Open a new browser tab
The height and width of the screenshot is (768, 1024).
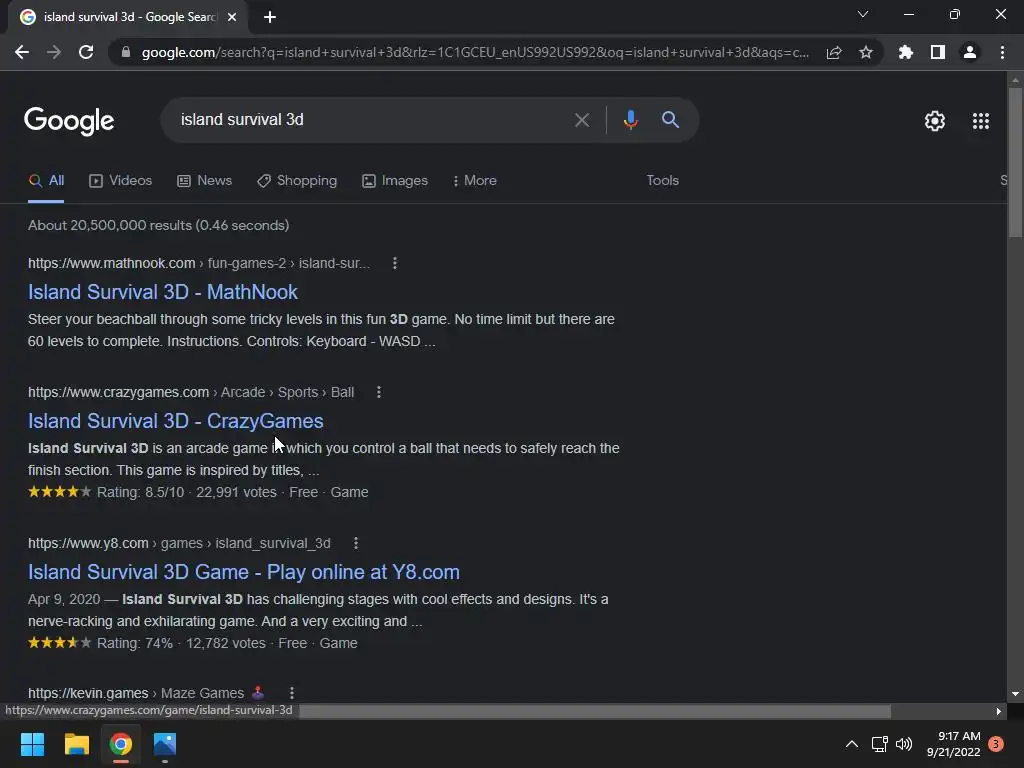coord(270,17)
